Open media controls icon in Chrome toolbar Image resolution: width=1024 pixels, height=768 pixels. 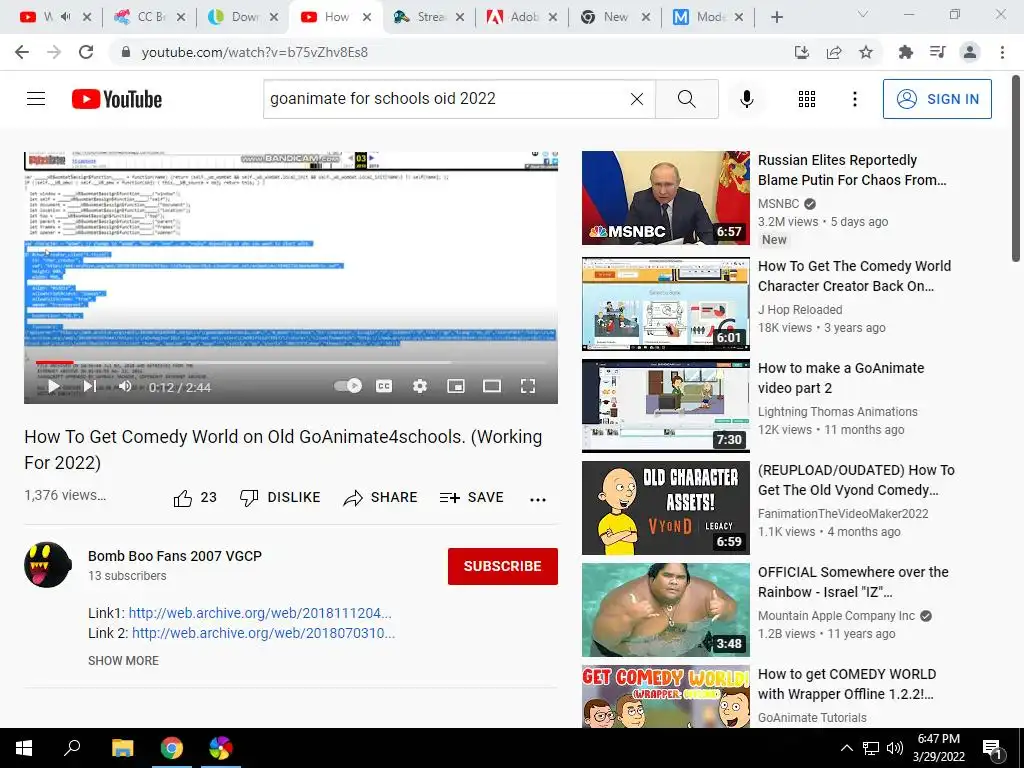(937, 52)
